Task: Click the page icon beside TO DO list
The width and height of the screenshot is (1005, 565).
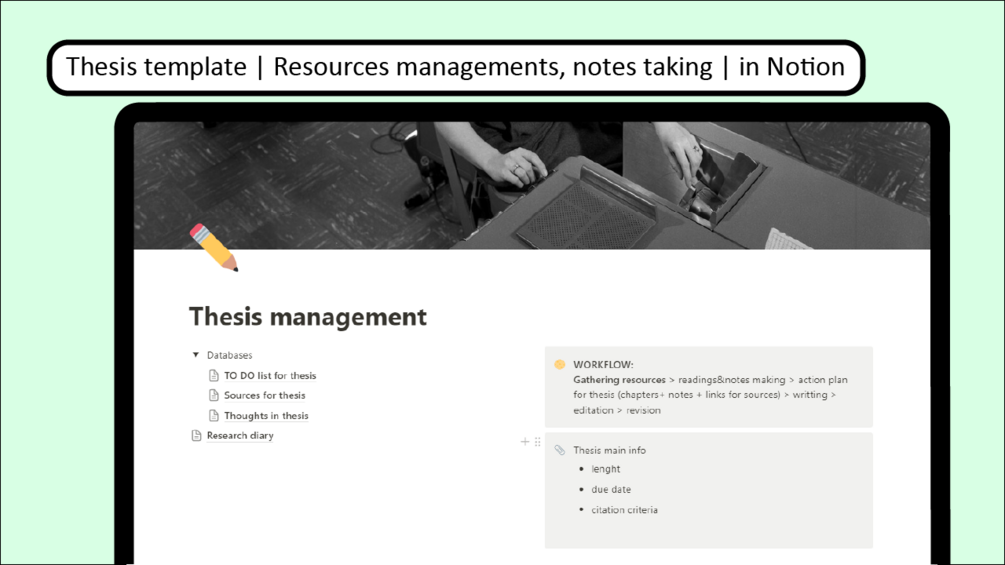Action: coord(214,375)
